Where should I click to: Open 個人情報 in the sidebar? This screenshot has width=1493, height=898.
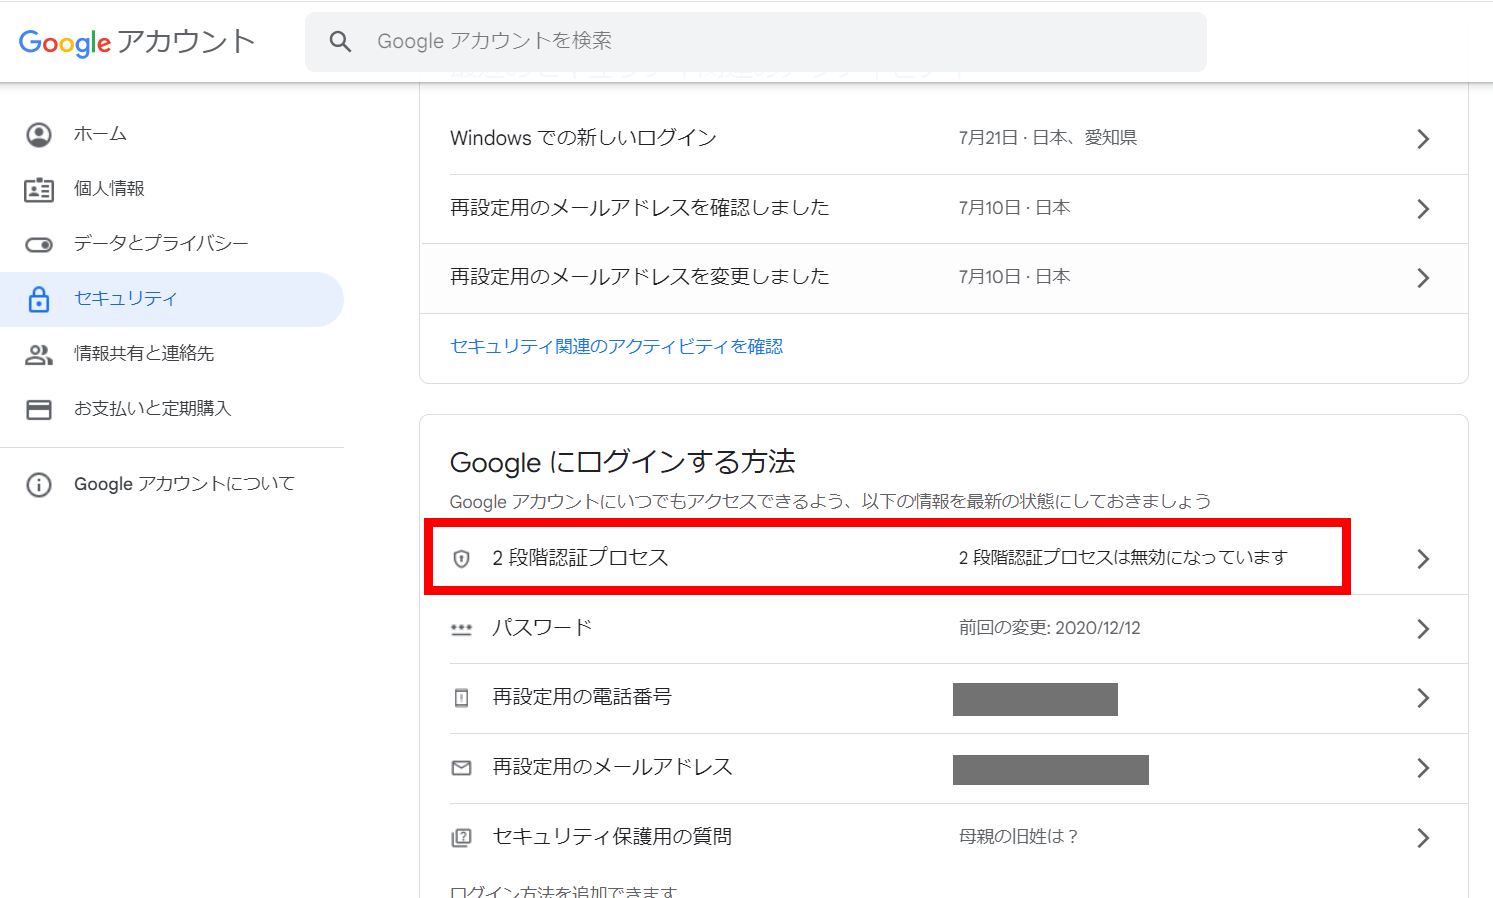pyautogui.click(x=172, y=189)
